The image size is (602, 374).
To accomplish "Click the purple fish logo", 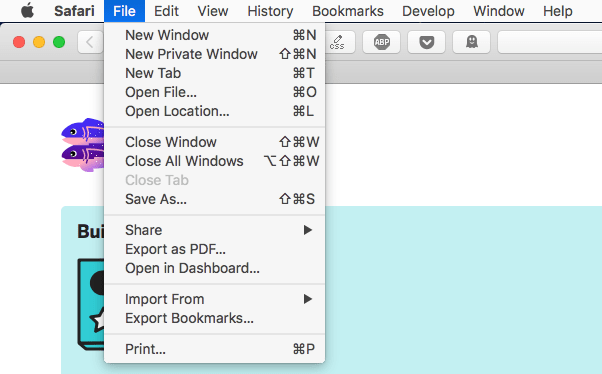I will click(x=83, y=145).
